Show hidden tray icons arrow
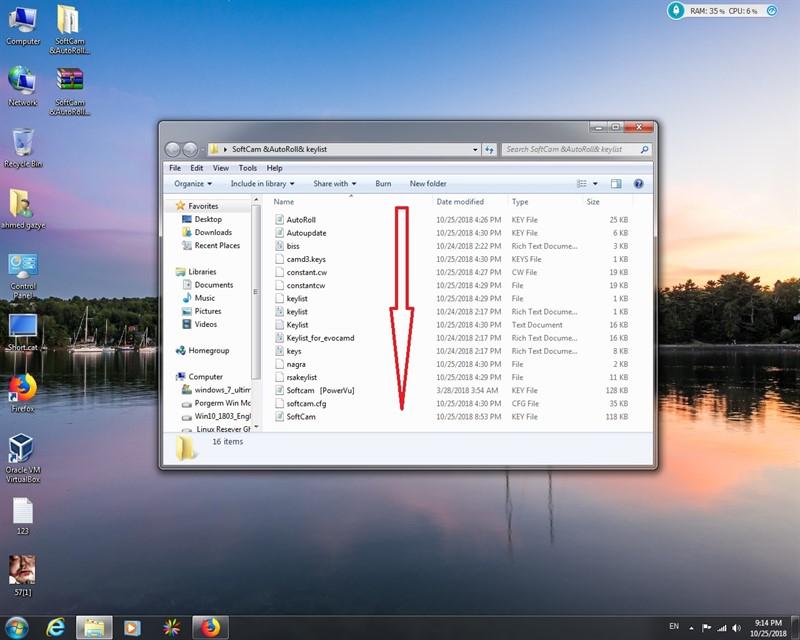This screenshot has width=800, height=640. click(x=691, y=628)
